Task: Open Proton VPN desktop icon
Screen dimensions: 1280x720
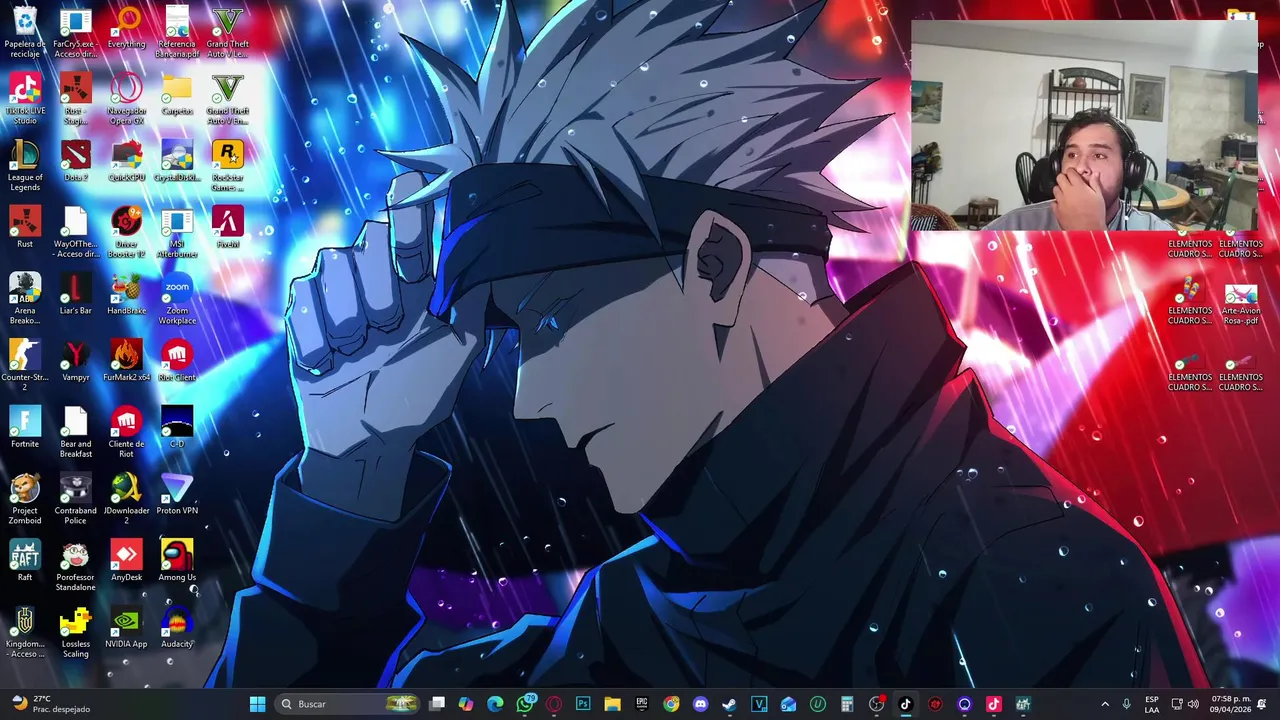Action: (x=177, y=495)
